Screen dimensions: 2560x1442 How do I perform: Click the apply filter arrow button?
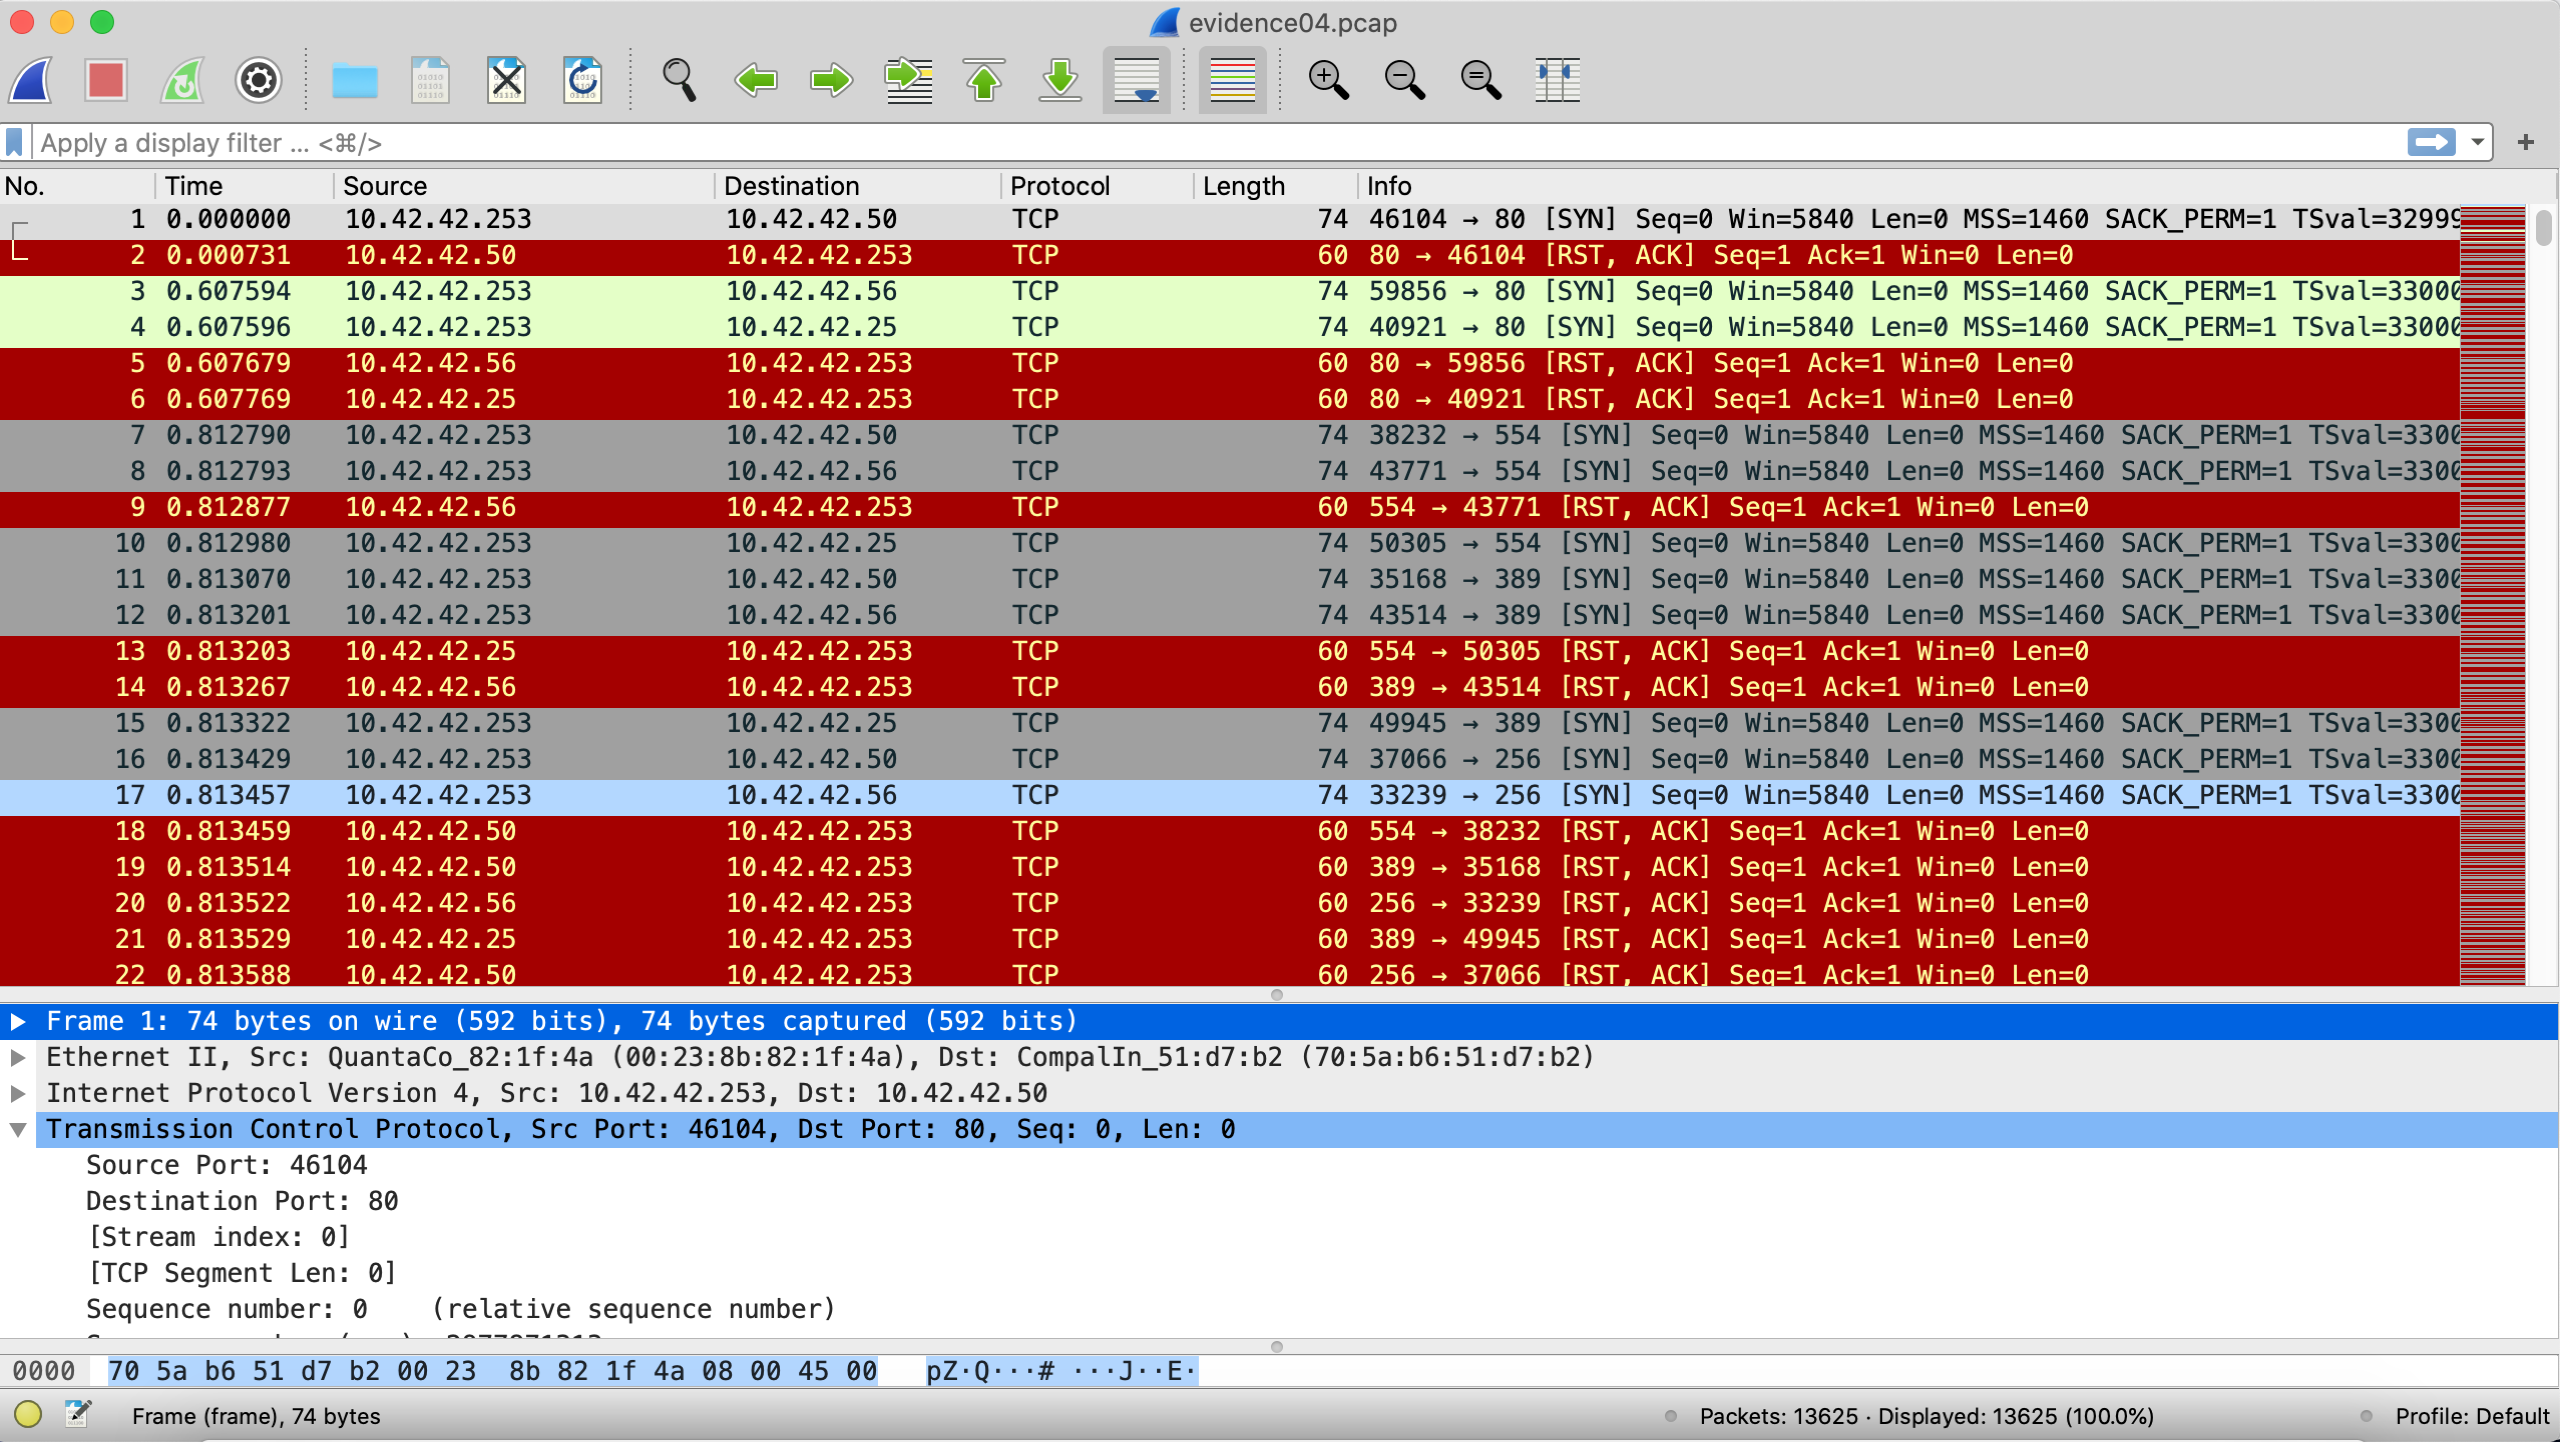(x=2431, y=143)
